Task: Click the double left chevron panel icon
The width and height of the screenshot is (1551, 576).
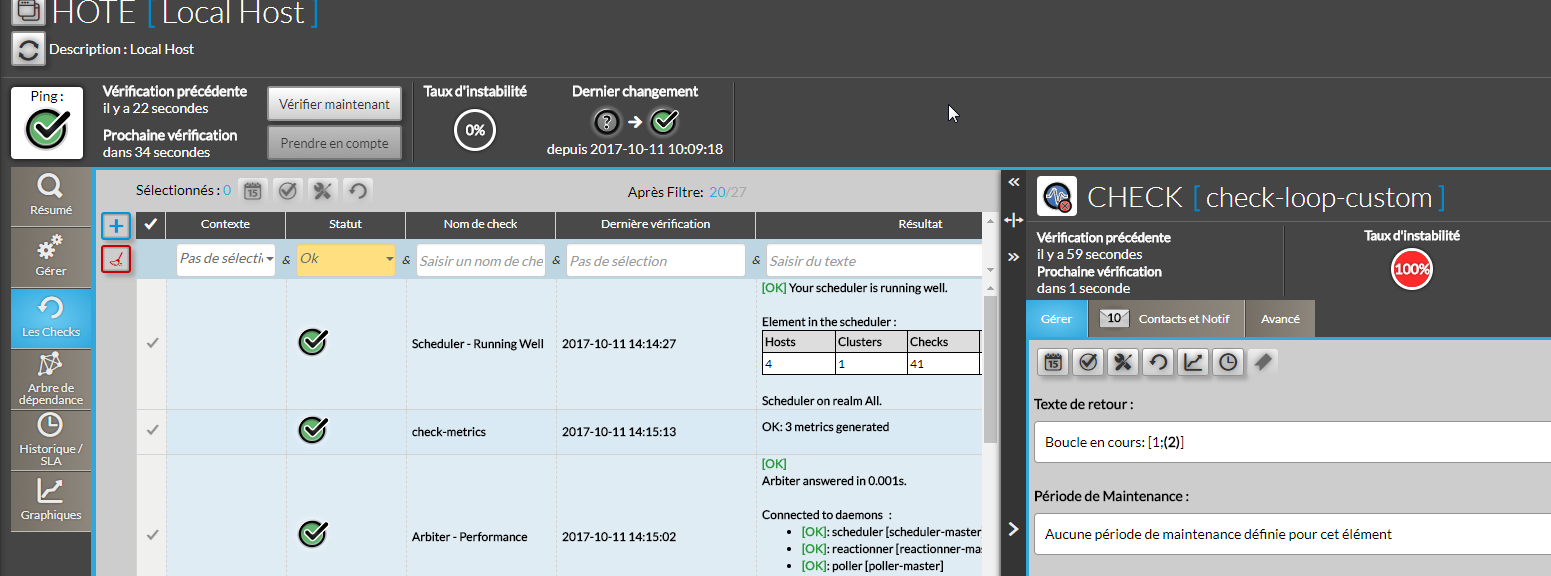Action: [x=1014, y=182]
